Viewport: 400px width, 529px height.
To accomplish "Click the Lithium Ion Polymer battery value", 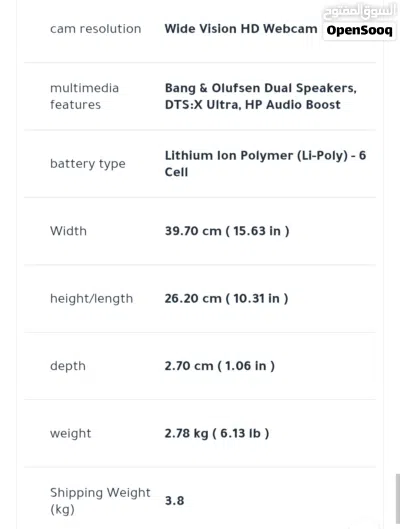I will (x=265, y=164).
